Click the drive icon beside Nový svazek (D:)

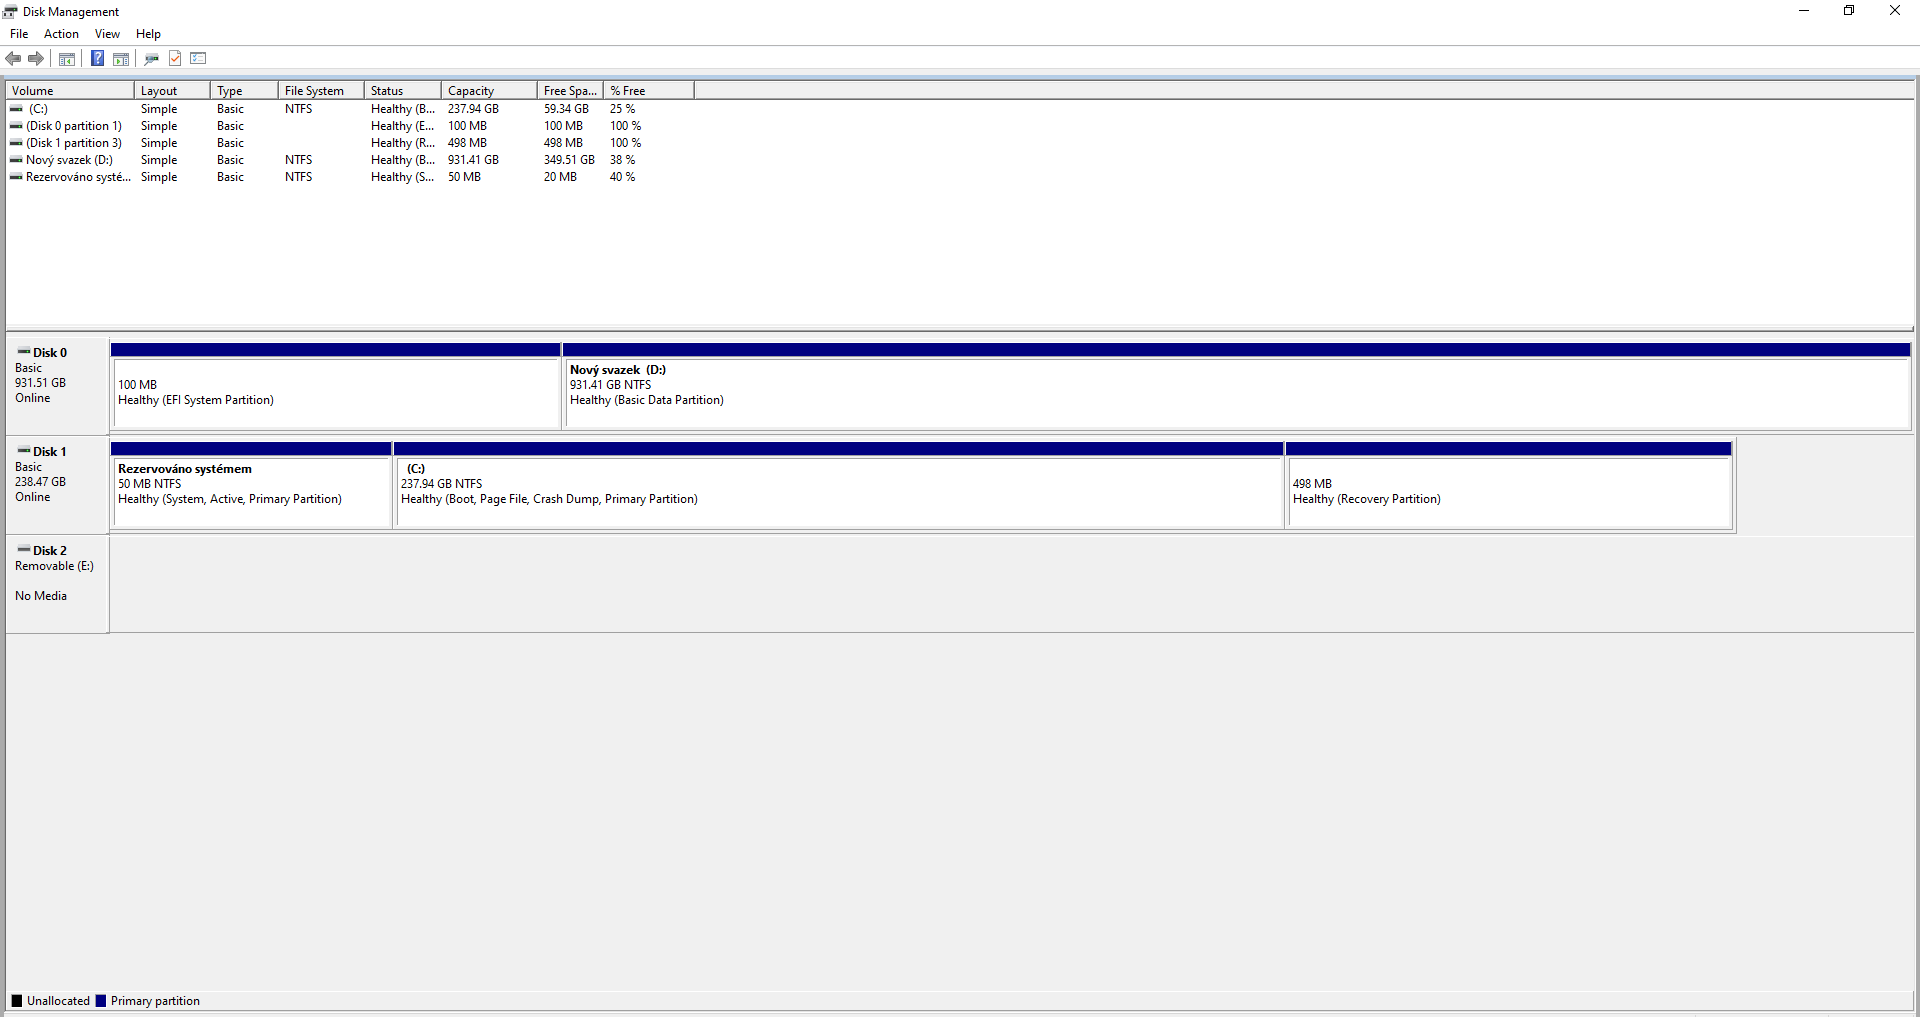[x=16, y=160]
